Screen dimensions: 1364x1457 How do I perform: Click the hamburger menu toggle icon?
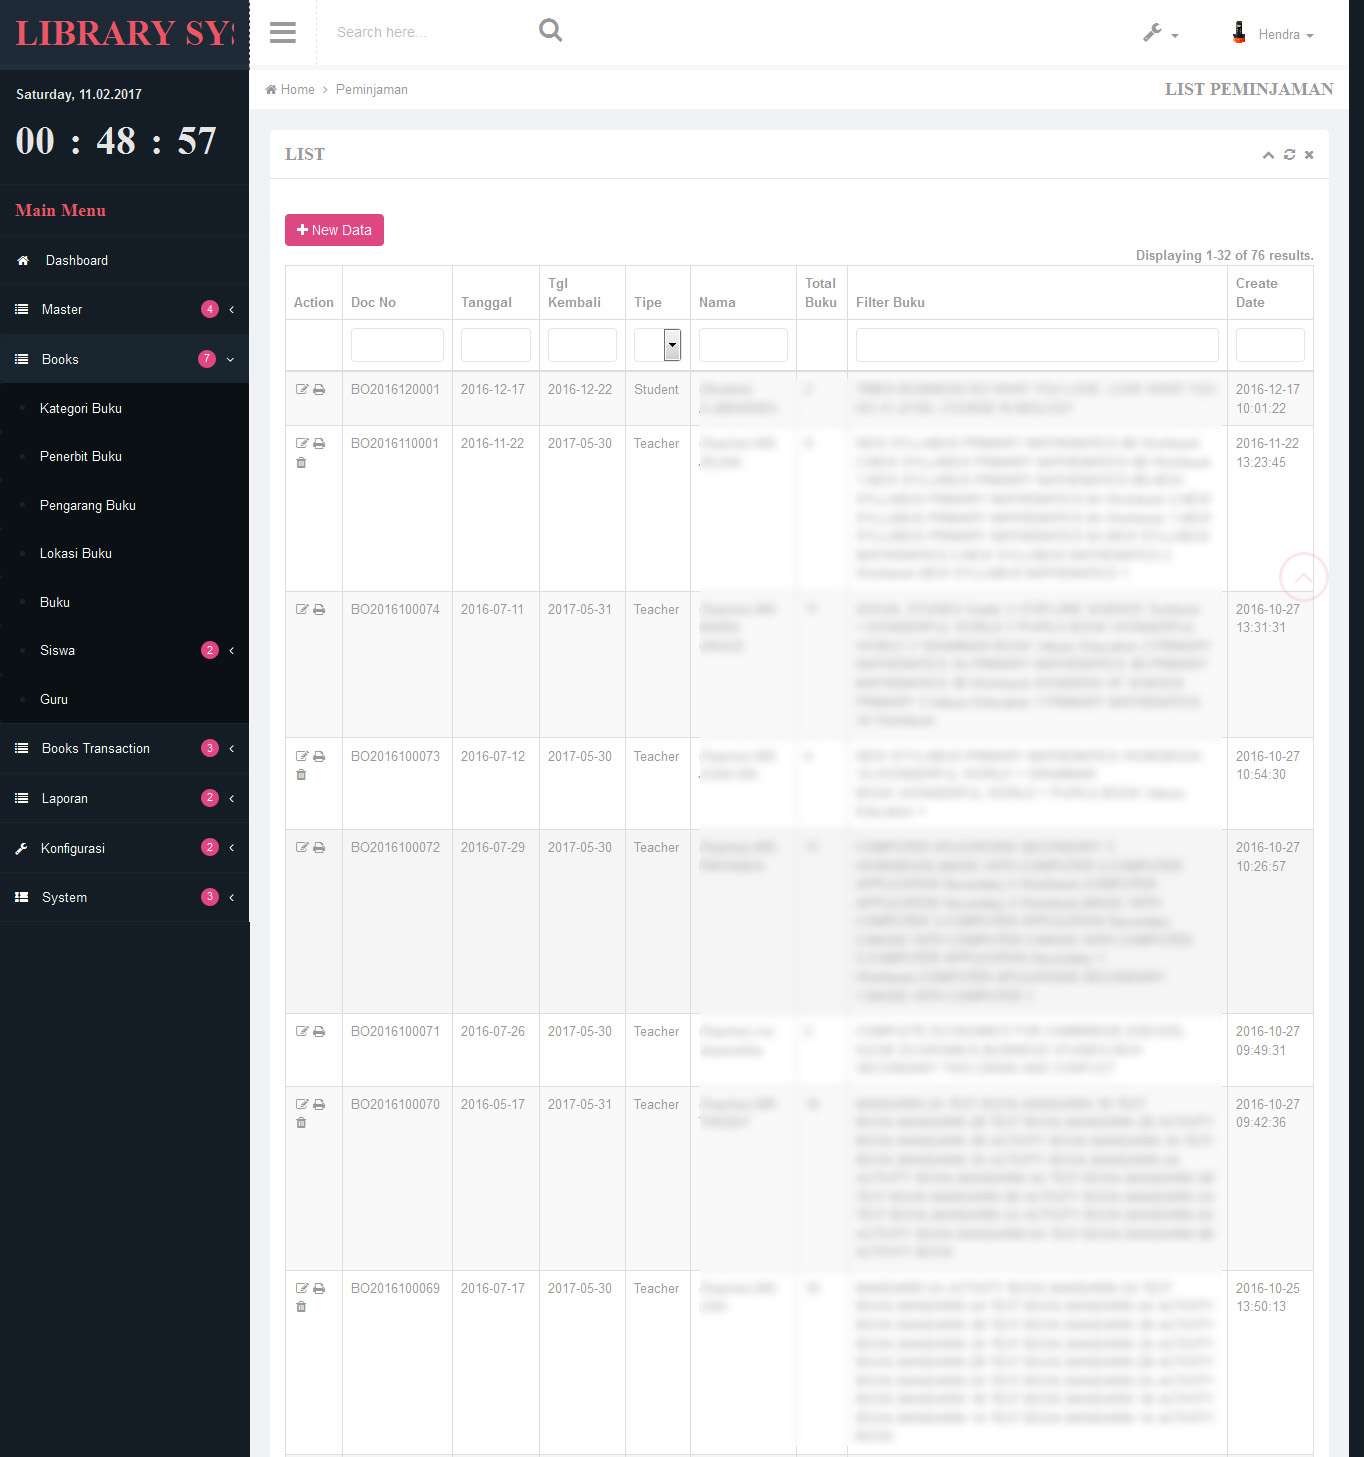pos(283,33)
